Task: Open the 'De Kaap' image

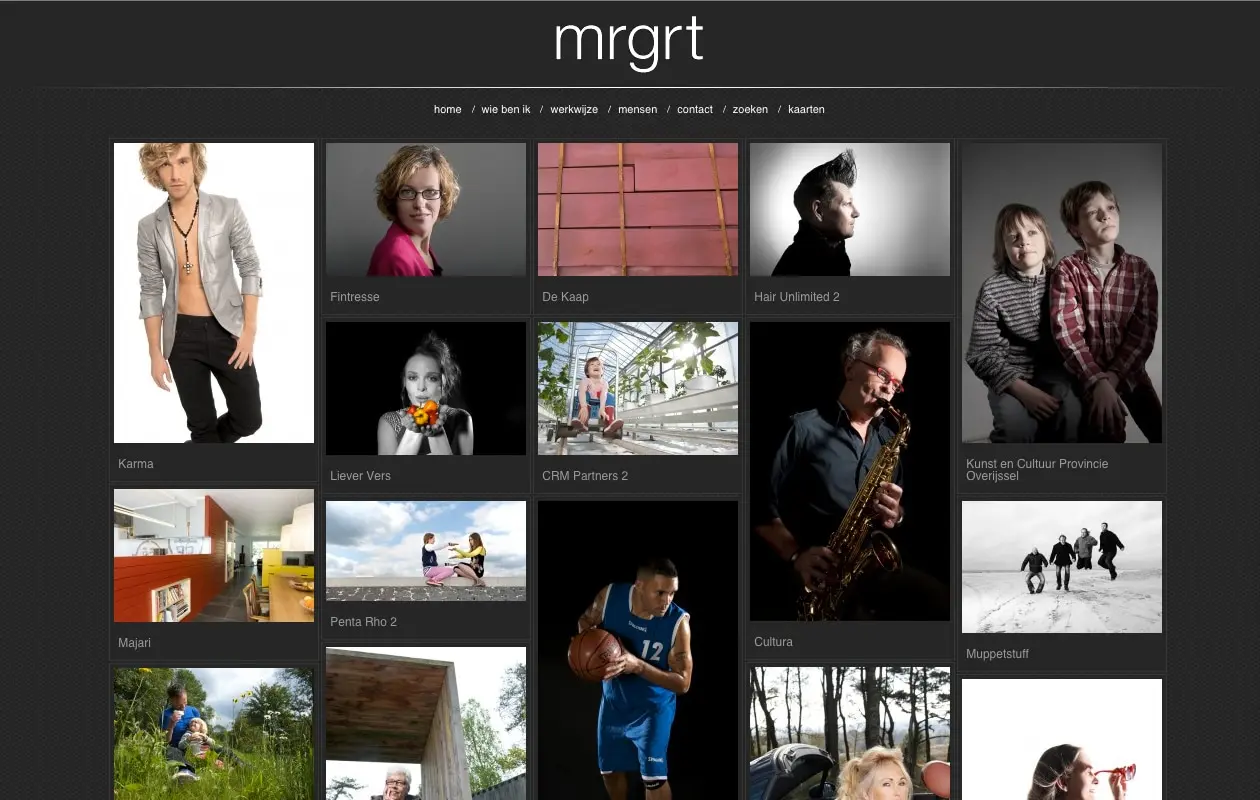Action: pyautogui.click(x=637, y=209)
